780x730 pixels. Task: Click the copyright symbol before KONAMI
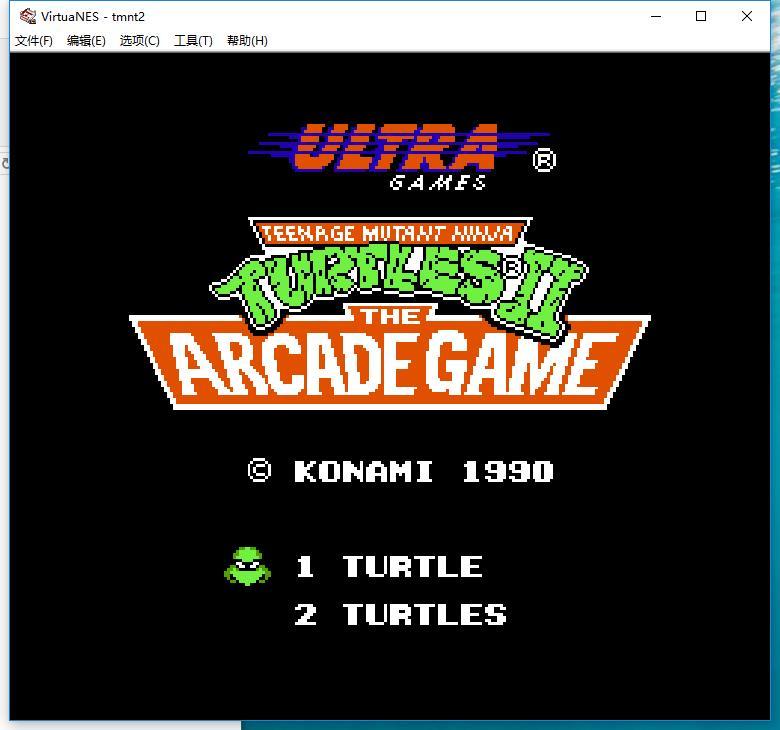tap(259, 471)
